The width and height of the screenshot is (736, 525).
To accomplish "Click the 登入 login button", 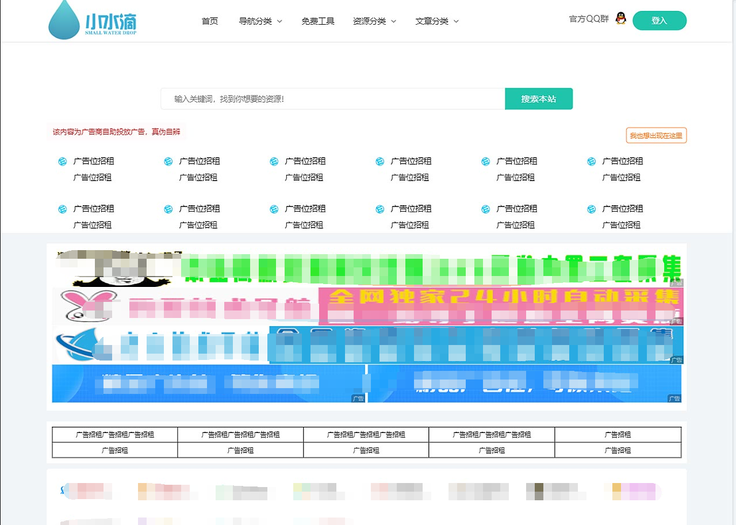I will [659, 20].
